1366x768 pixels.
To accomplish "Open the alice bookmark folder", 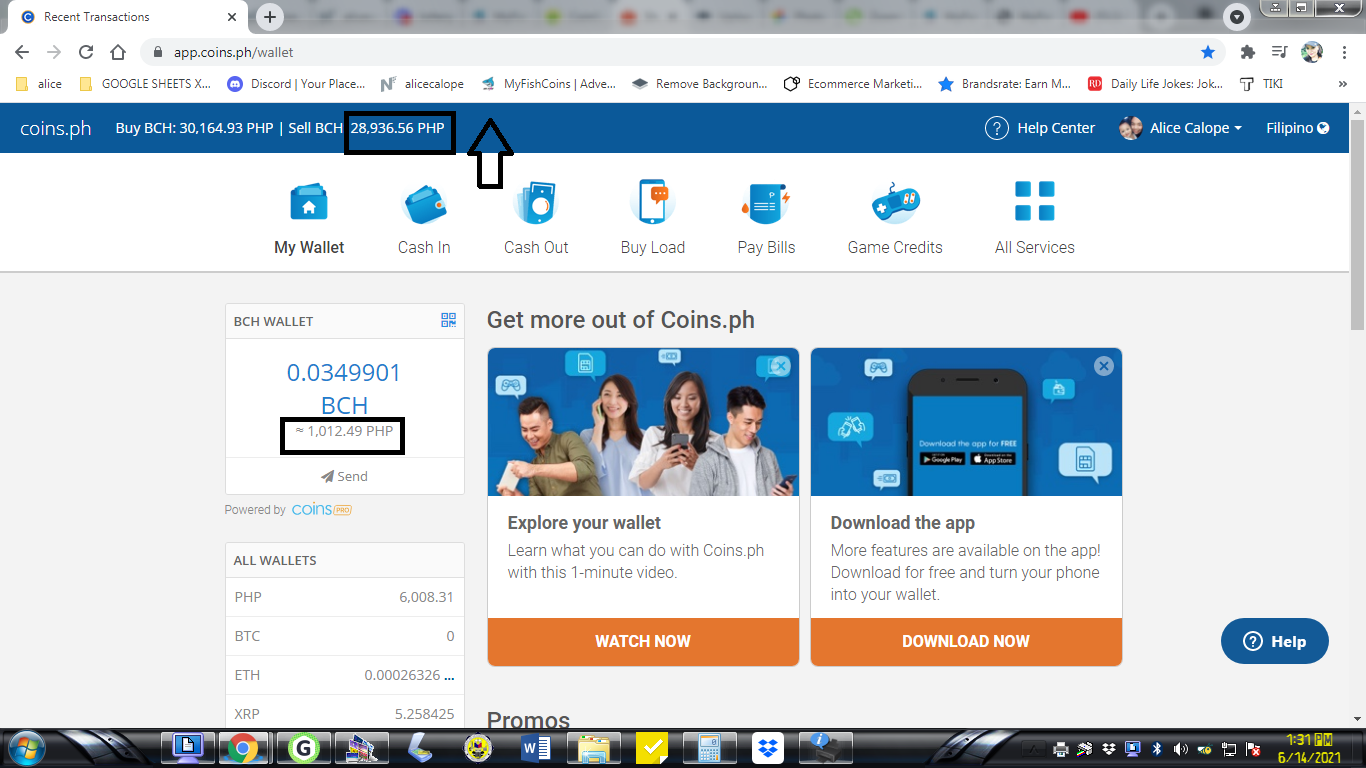I will pyautogui.click(x=39, y=84).
